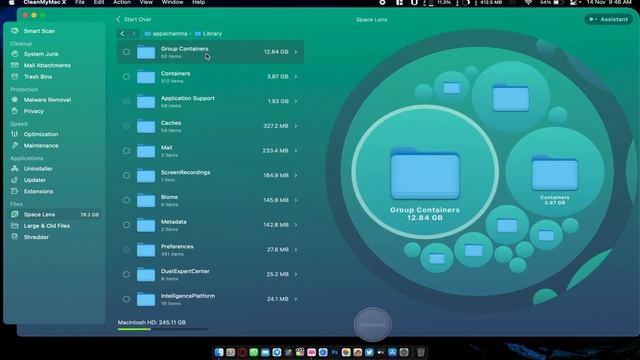Open the Uninstaller module
This screenshot has height=360, width=640.
pos(38,169)
